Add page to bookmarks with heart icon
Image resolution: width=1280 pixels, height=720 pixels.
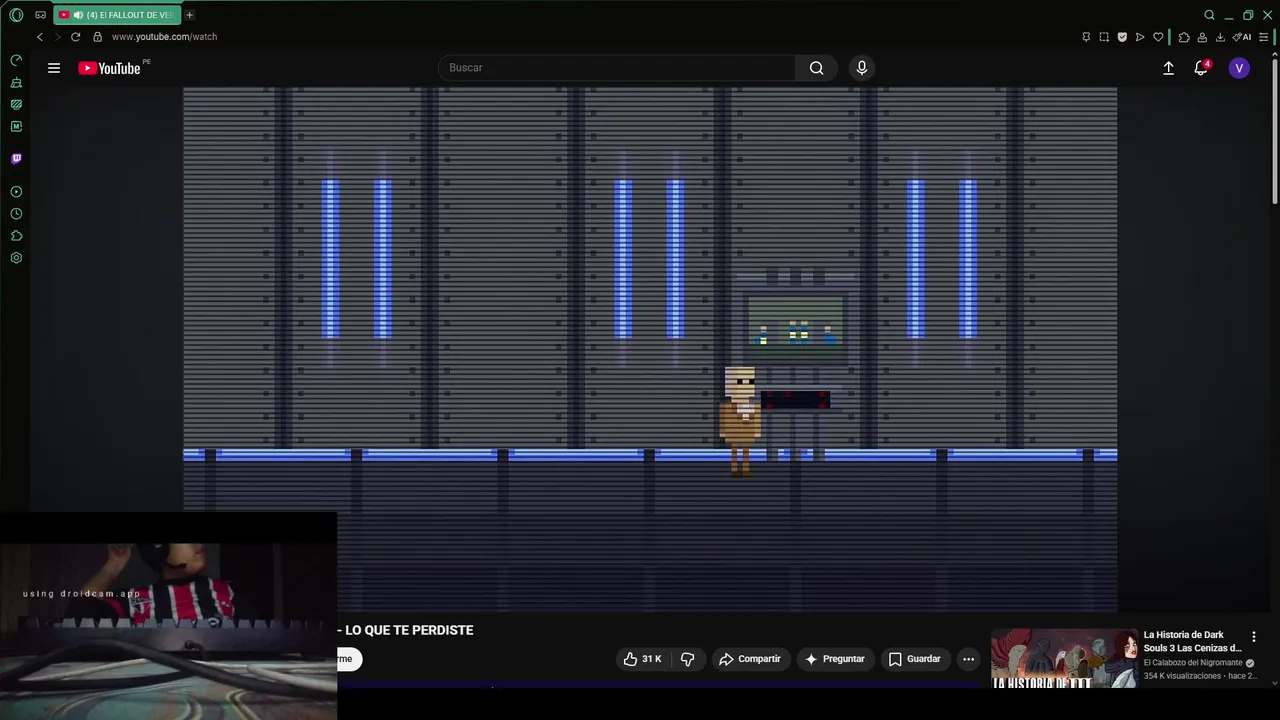click(x=1158, y=37)
